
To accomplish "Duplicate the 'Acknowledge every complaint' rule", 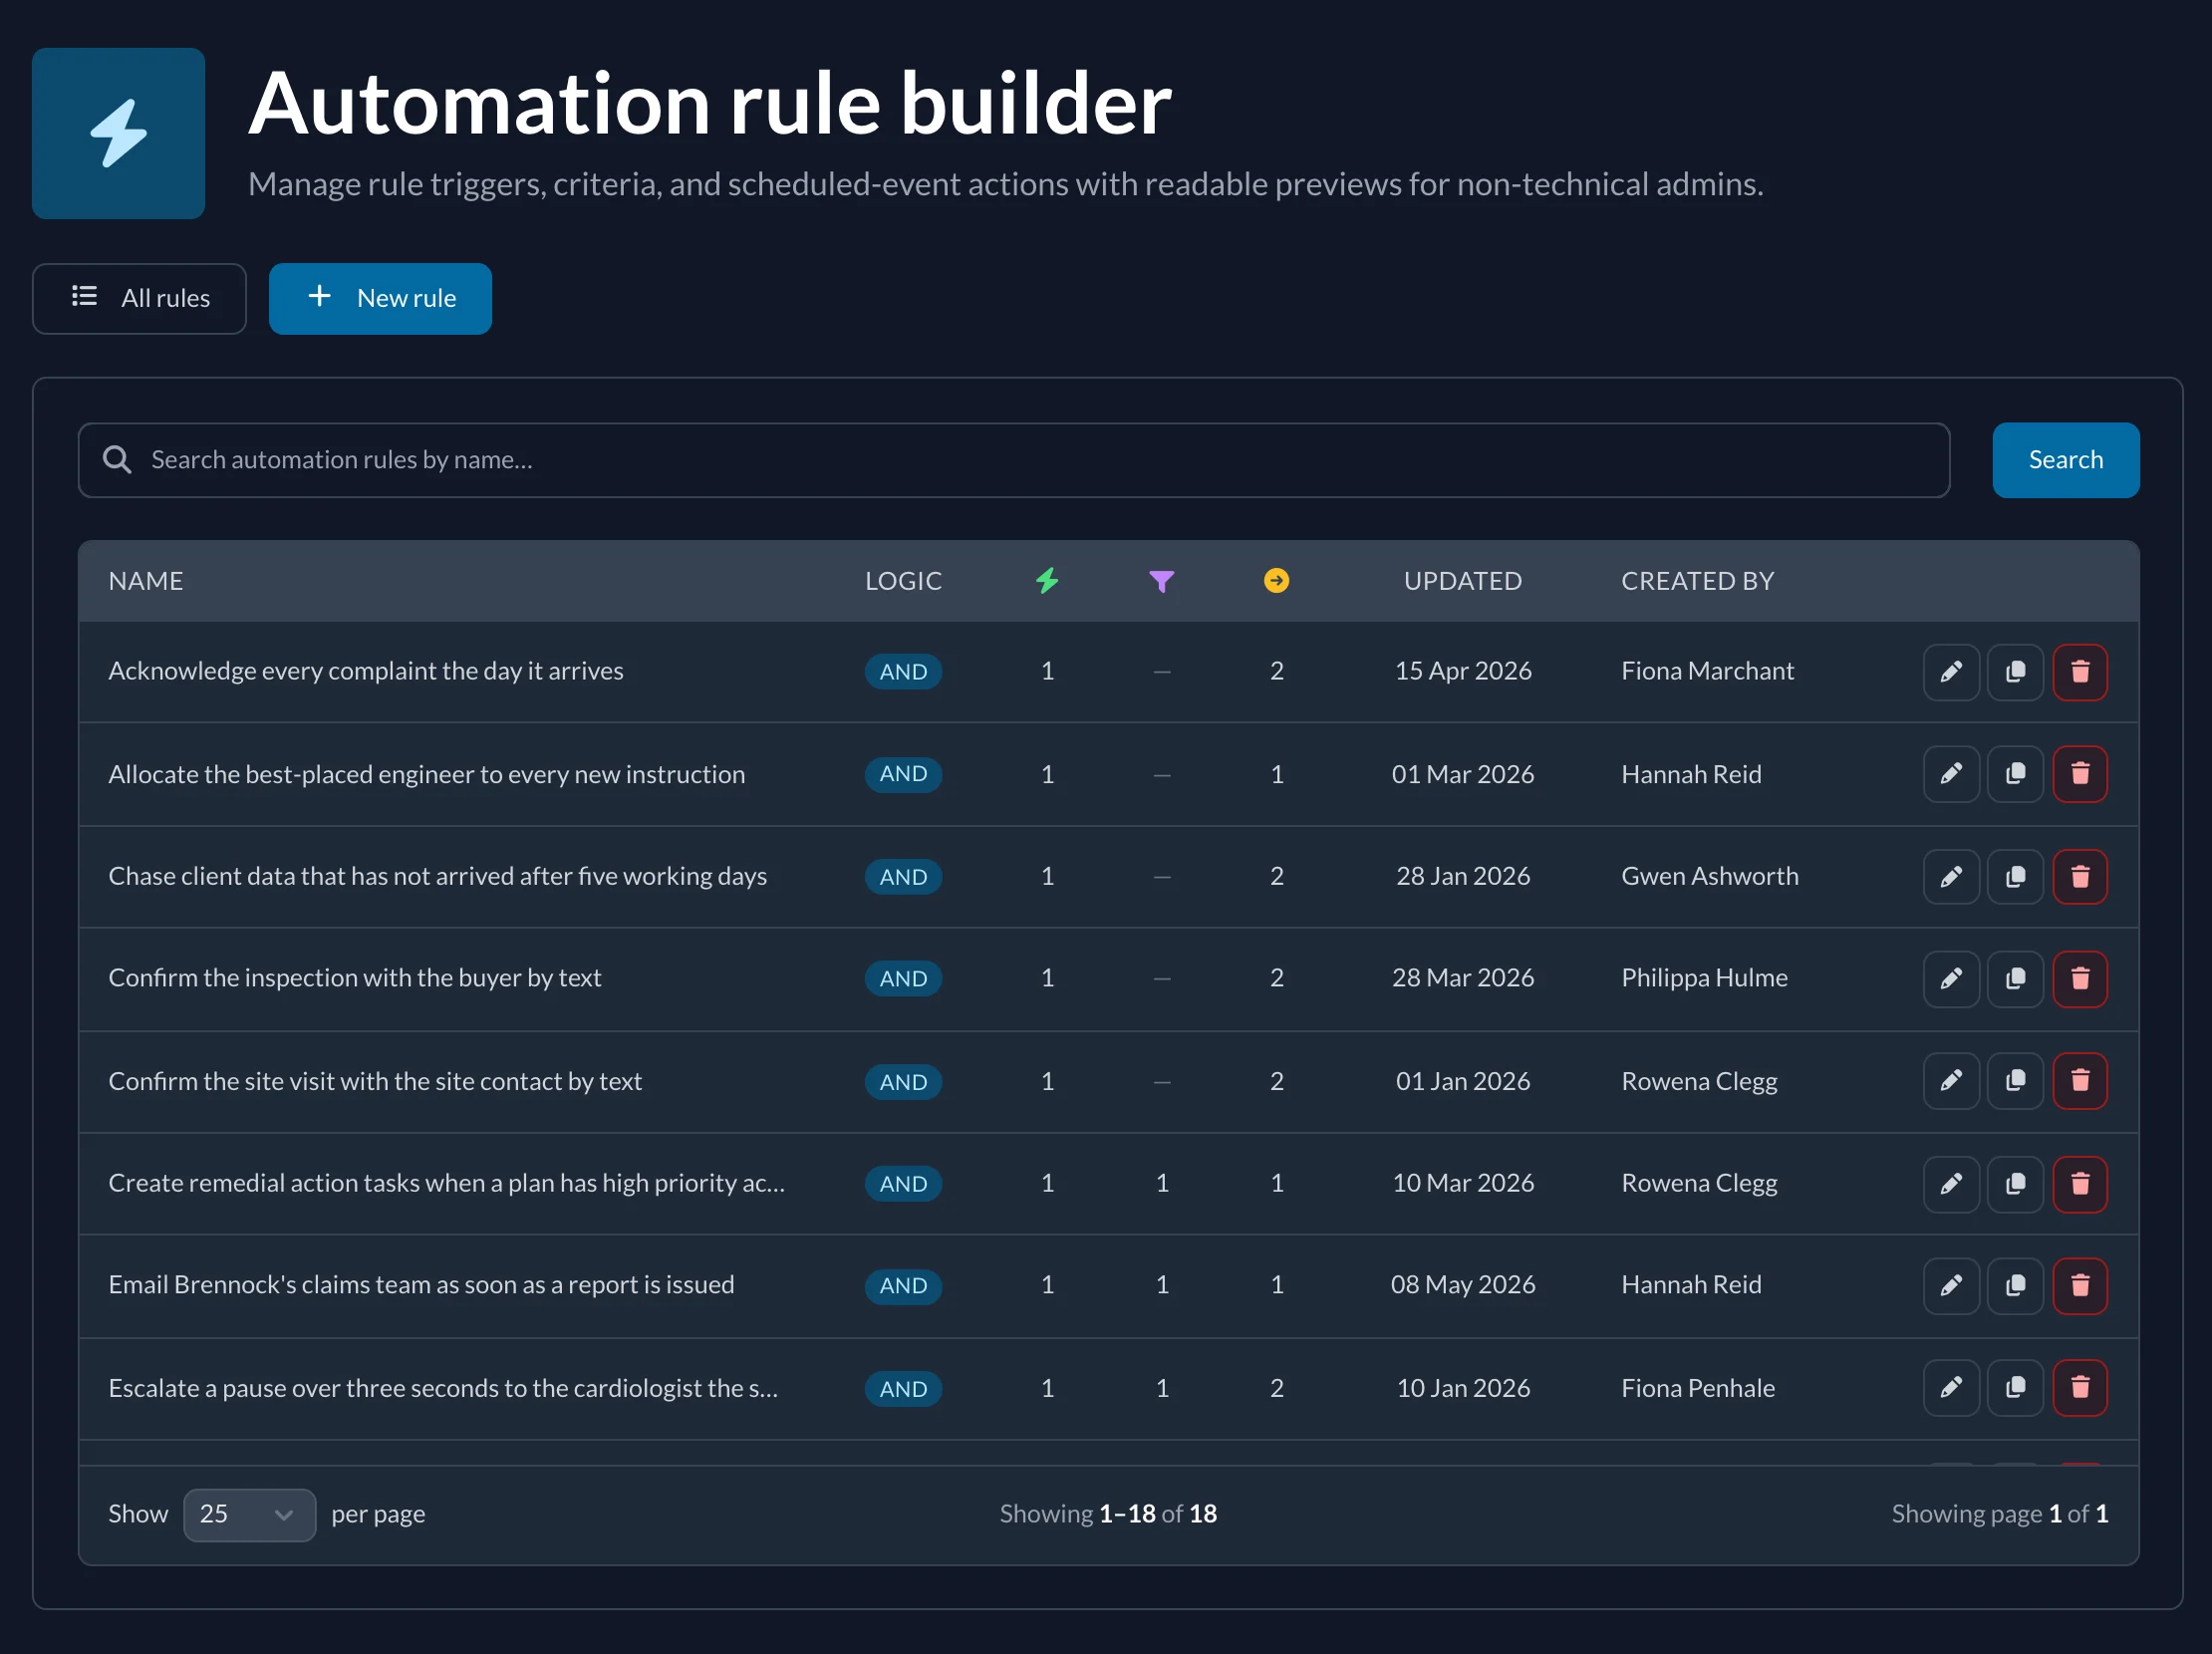I will pyautogui.click(x=2015, y=672).
